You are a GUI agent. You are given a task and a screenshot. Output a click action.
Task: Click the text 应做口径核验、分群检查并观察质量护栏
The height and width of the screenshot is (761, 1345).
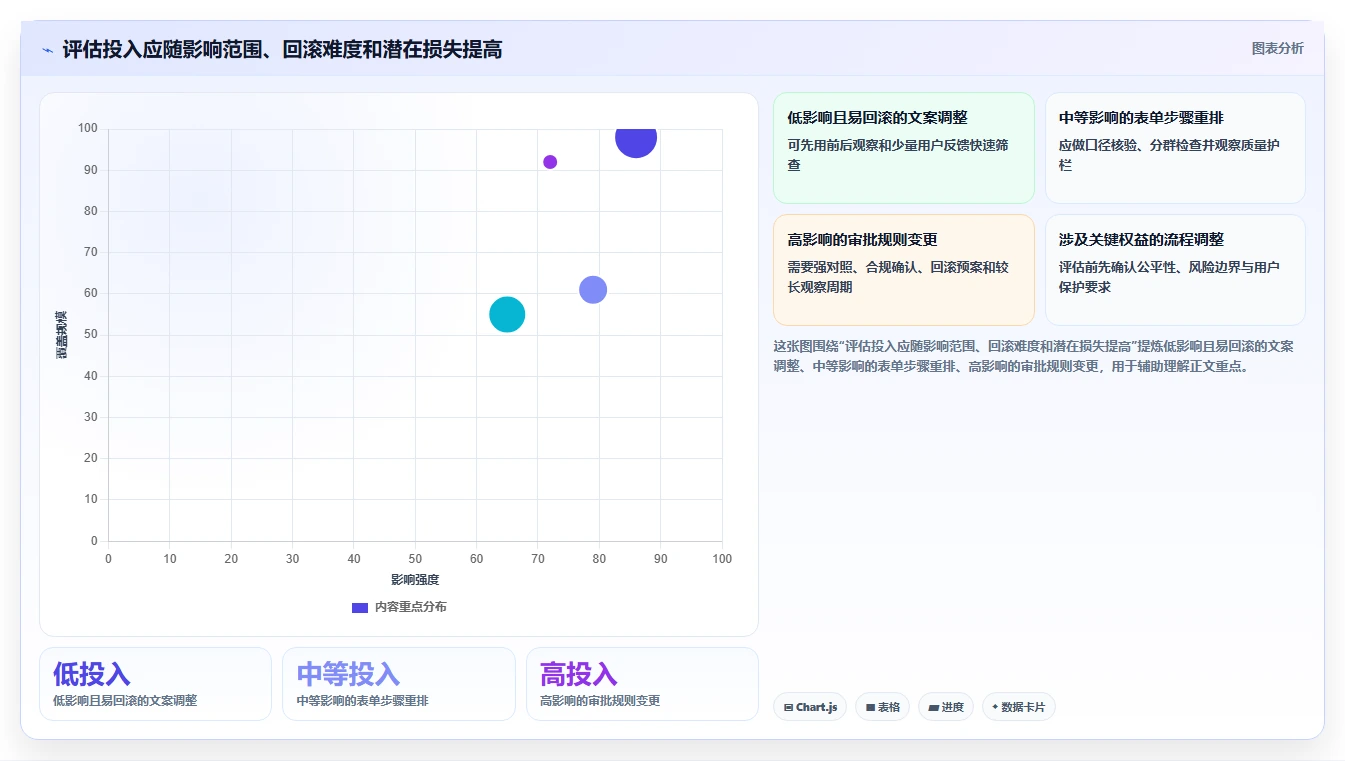(1169, 155)
